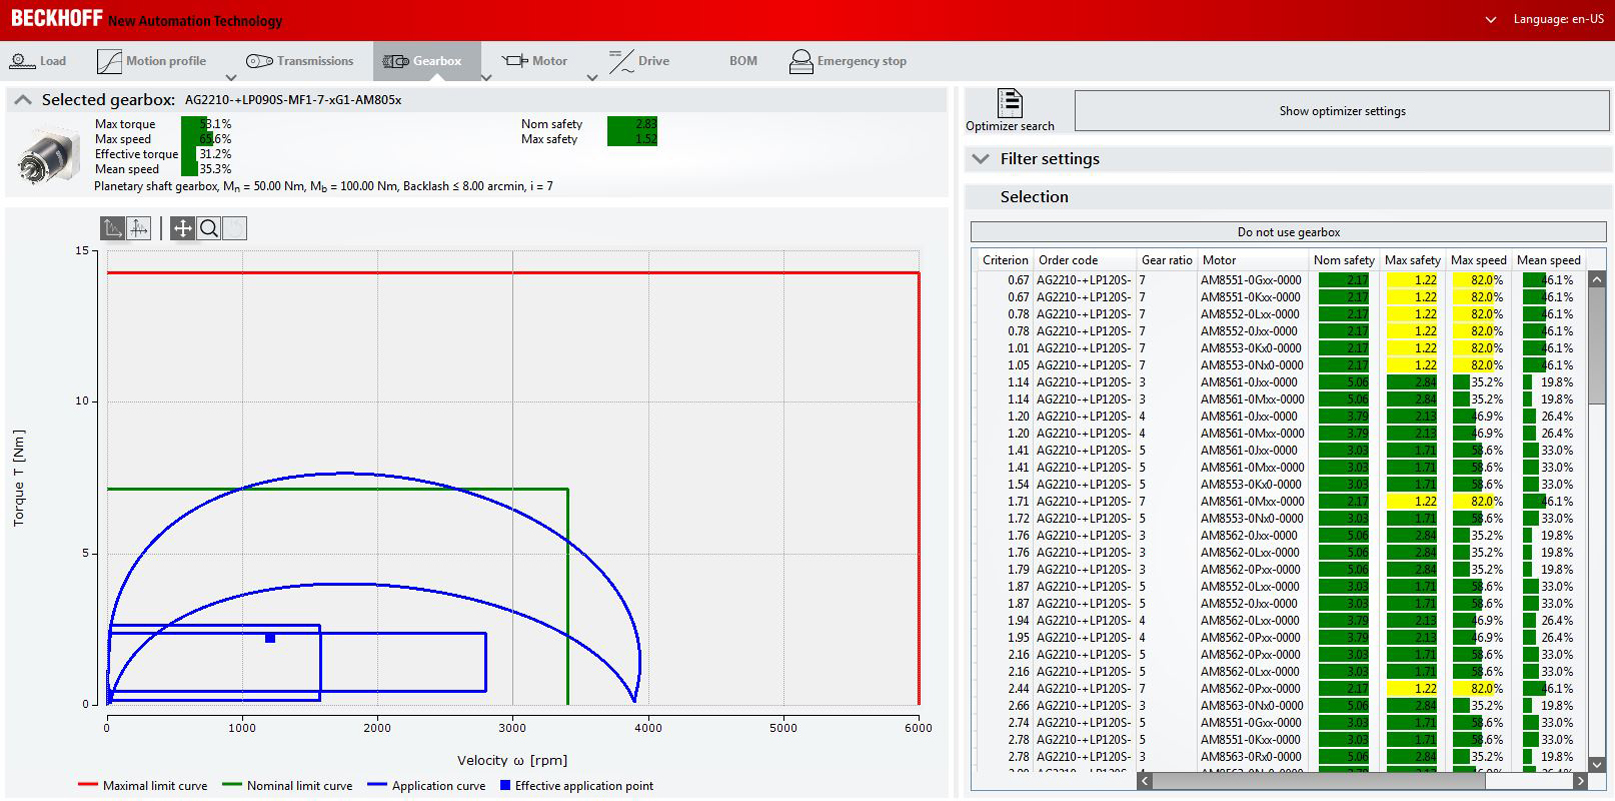
Task: Click the selected gearbox product image
Action: tap(48, 156)
